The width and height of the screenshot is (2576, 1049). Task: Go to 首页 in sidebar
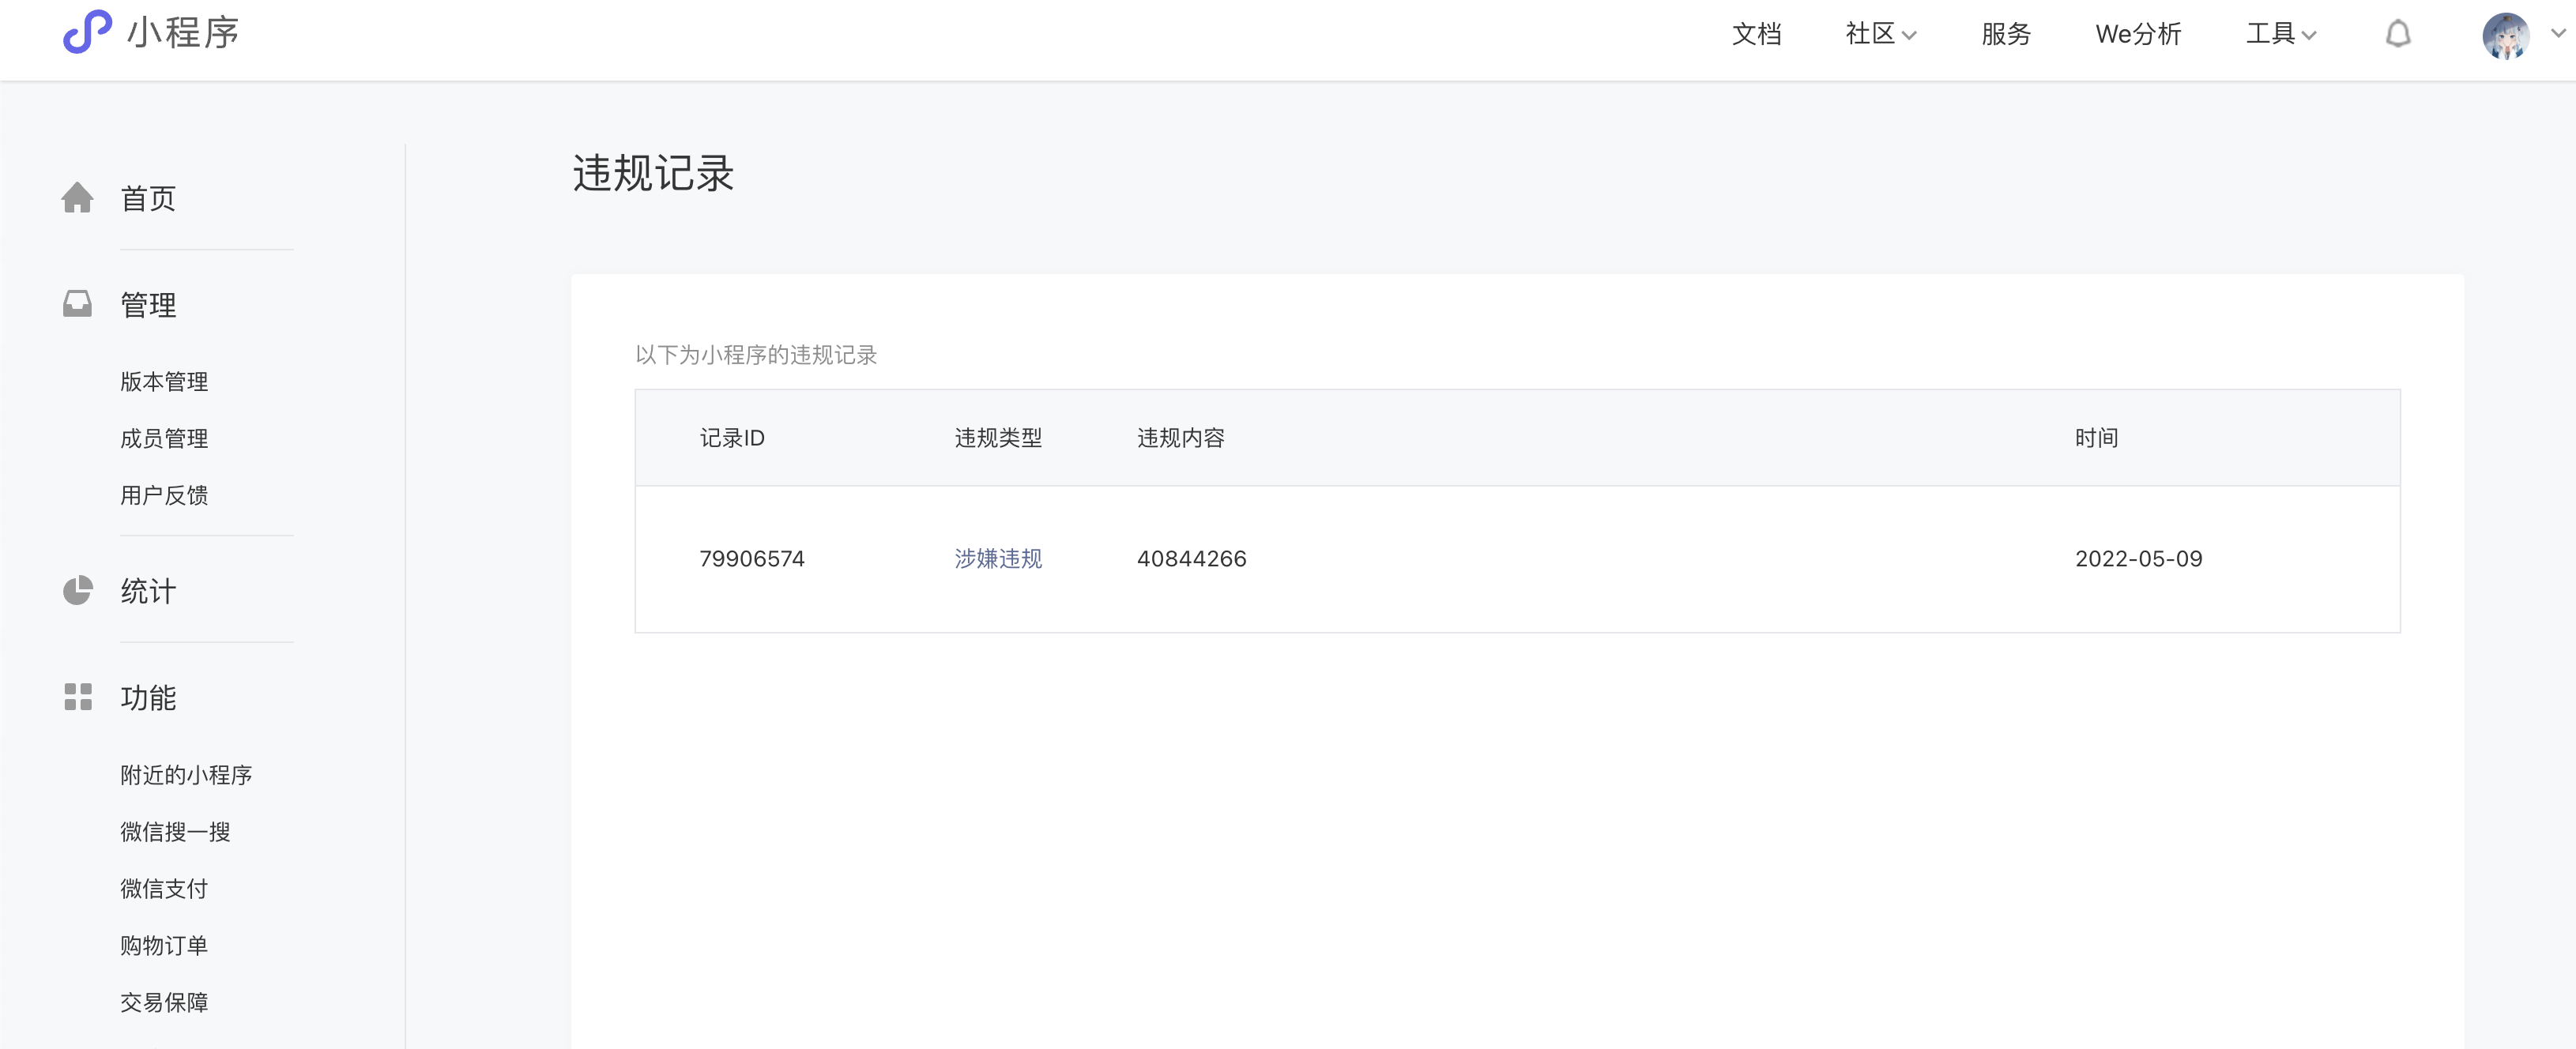click(148, 198)
